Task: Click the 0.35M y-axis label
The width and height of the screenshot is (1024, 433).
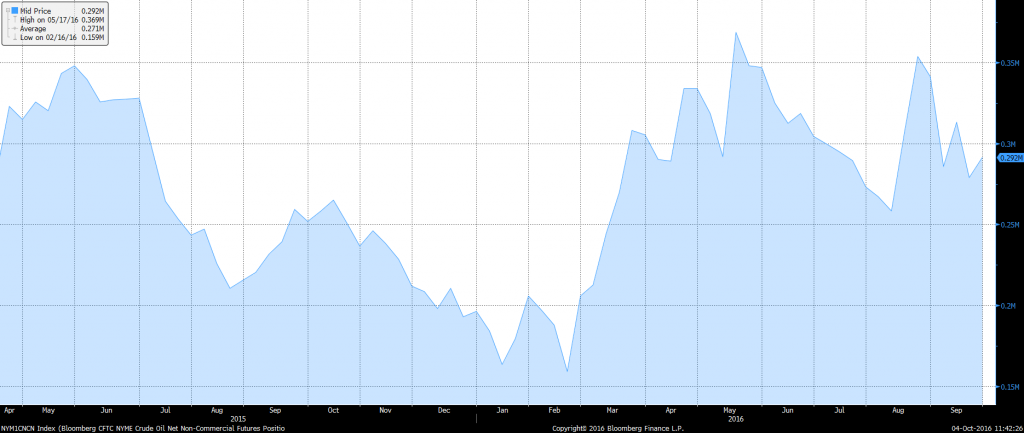Action: click(1011, 63)
